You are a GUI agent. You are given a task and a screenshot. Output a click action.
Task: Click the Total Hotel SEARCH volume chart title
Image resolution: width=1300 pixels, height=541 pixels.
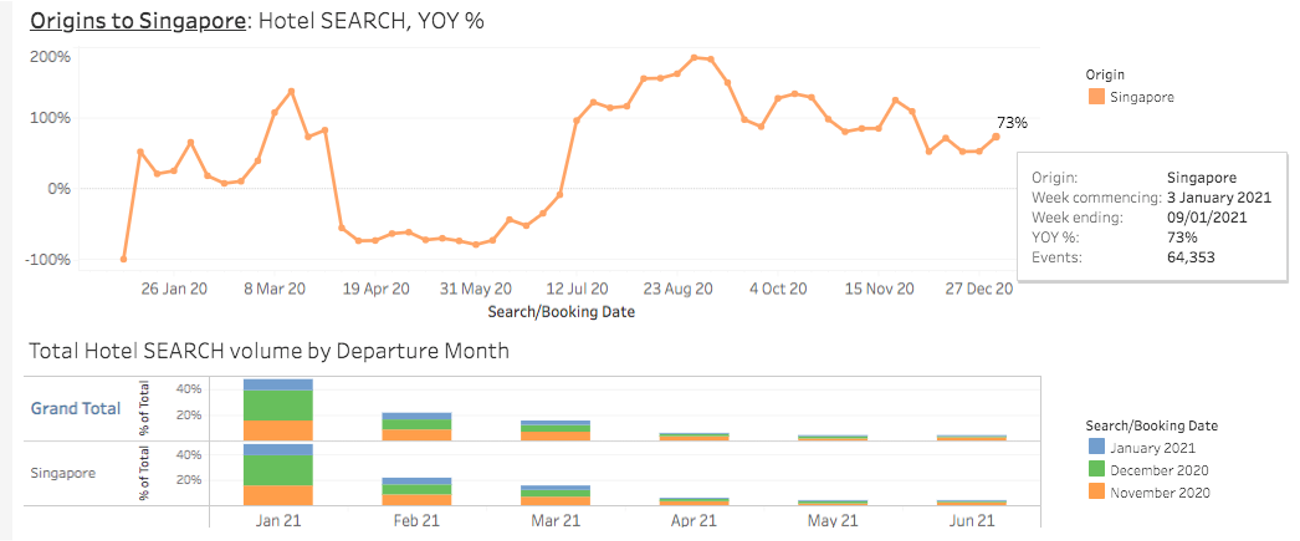[269, 351]
